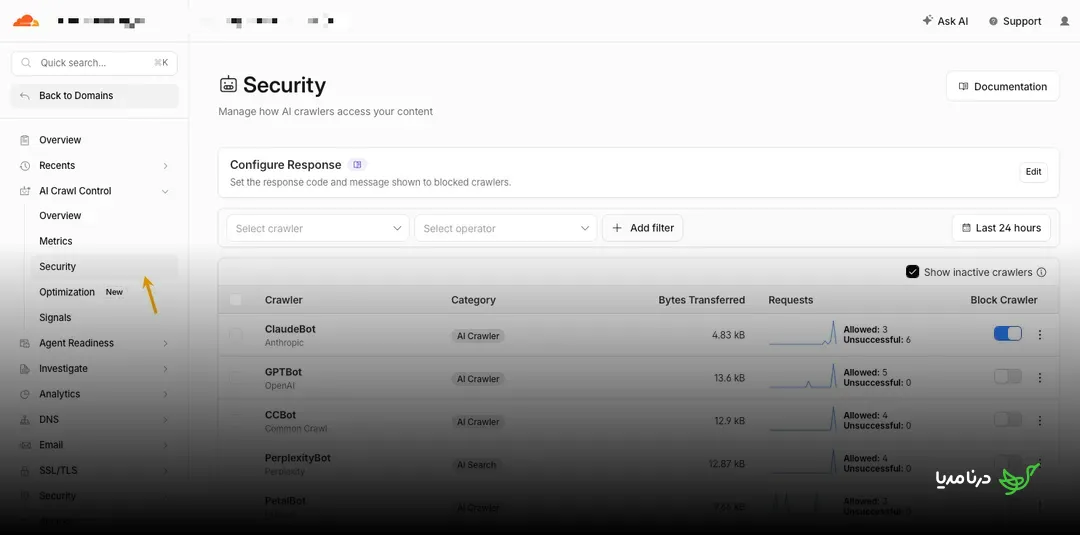Viewport: 1080px width, 535px height.
Task: Click the GPTBot requests sparkline chart
Action: pos(803,376)
